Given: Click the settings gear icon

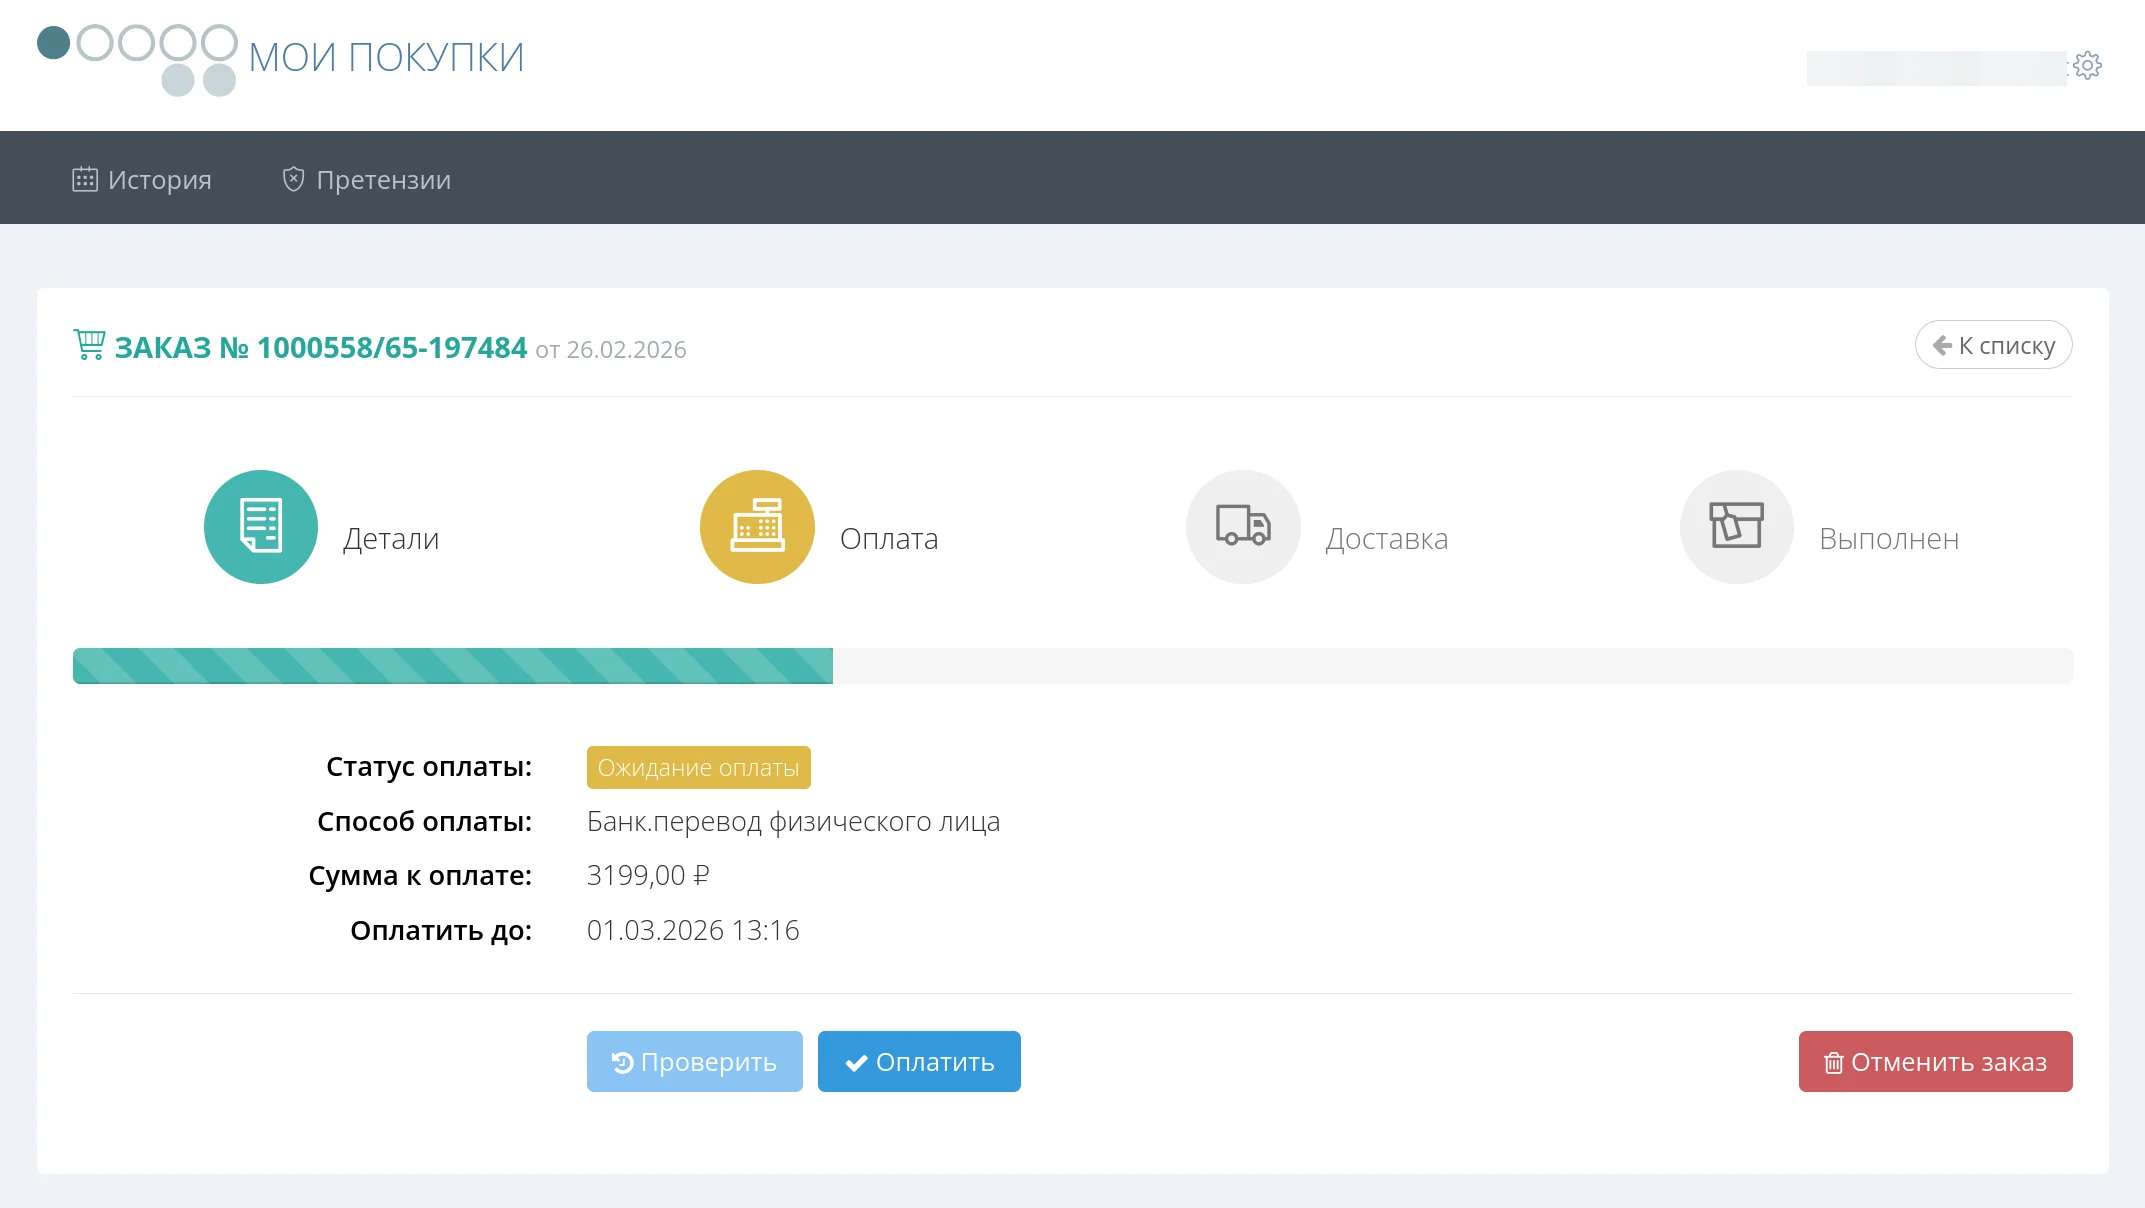Looking at the screenshot, I should pos(2087,66).
